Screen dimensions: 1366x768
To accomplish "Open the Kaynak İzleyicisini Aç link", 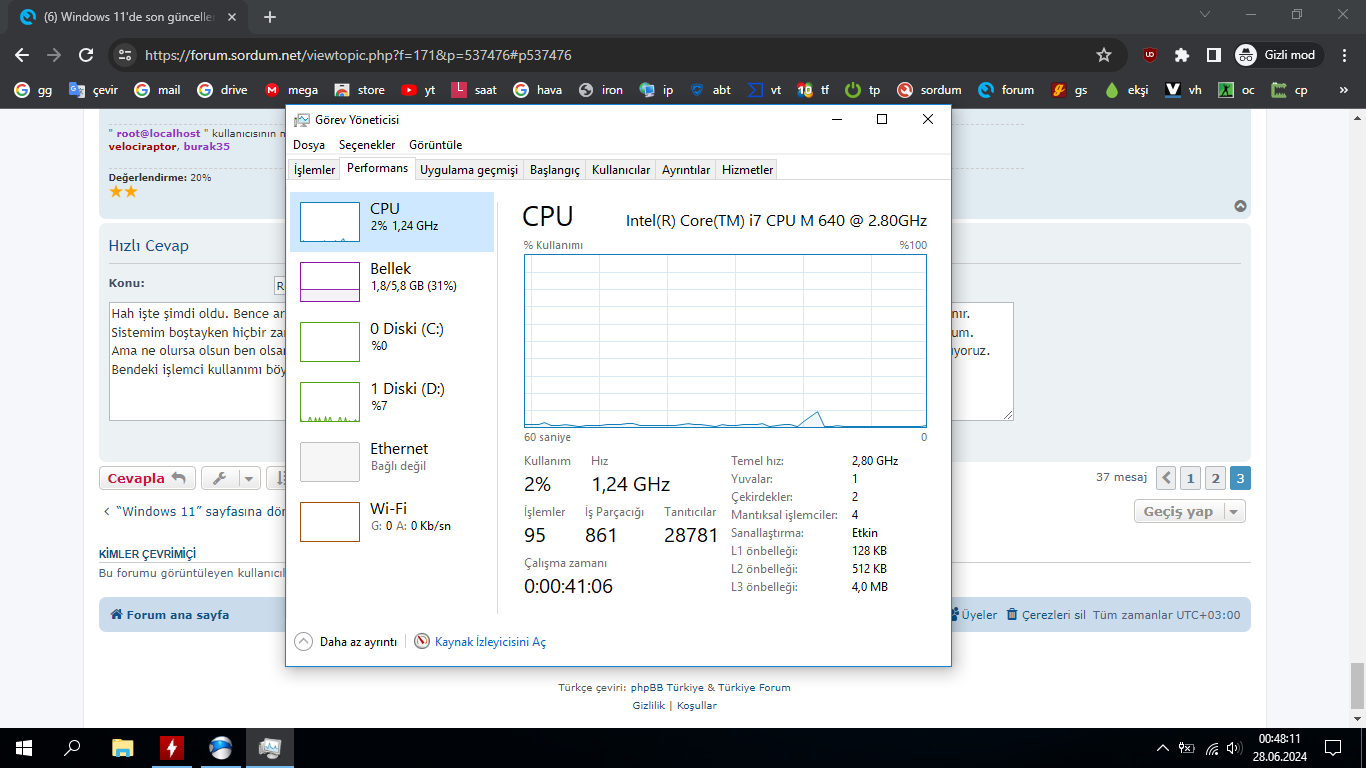I will (490, 642).
